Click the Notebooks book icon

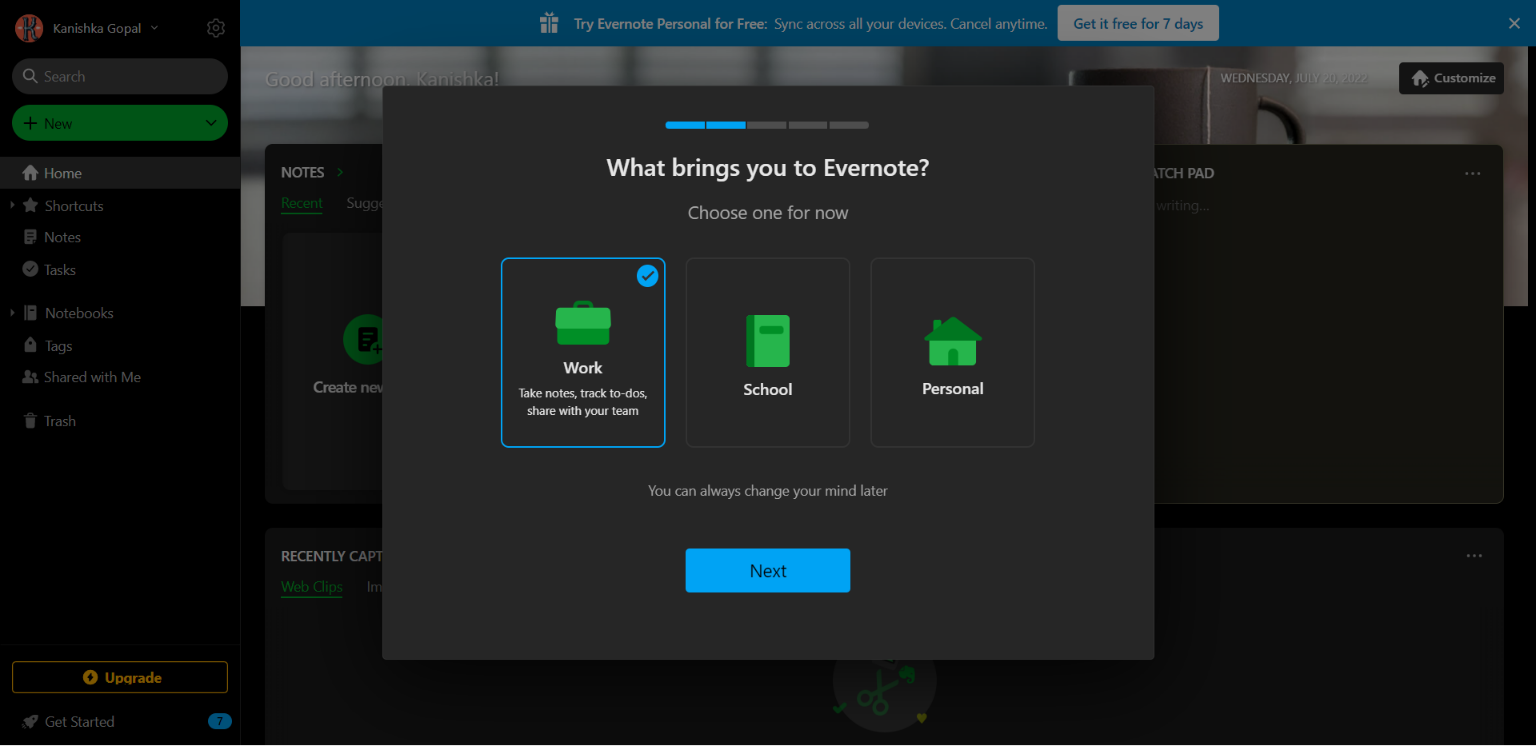[30, 313]
